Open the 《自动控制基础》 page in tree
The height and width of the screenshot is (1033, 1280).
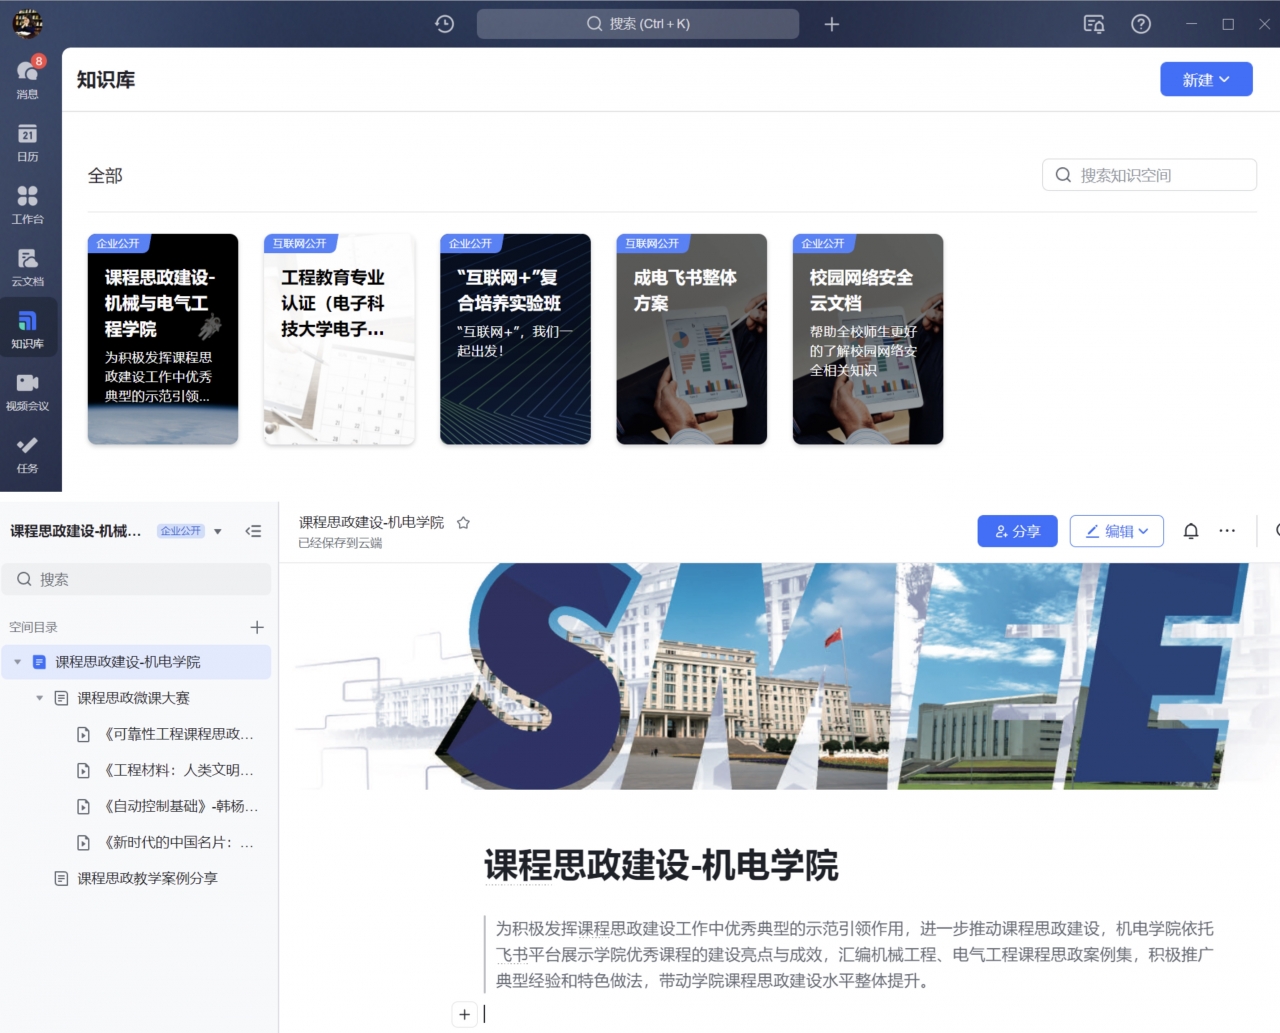click(x=180, y=806)
